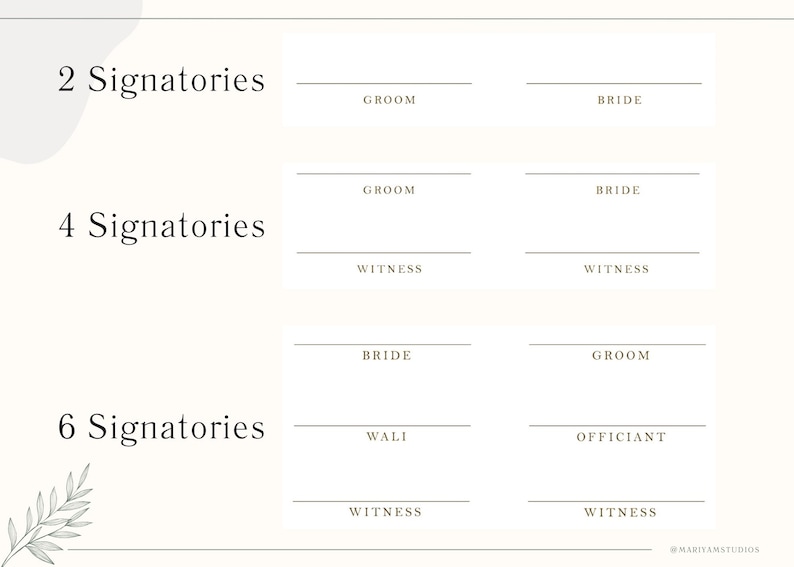The image size is (794, 567).
Task: Click the bottom-right WITNESS label in 6 Signatories
Action: (620, 512)
